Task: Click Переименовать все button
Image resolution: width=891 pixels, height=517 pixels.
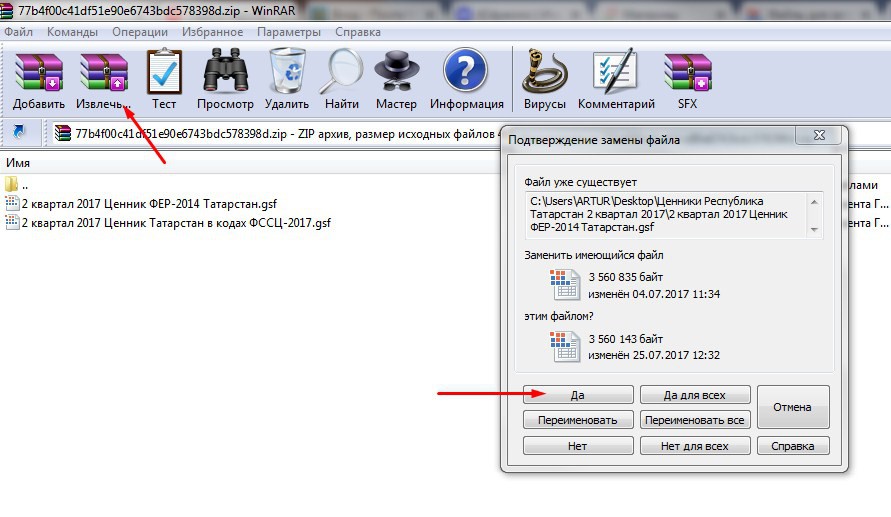Action: [x=695, y=420]
